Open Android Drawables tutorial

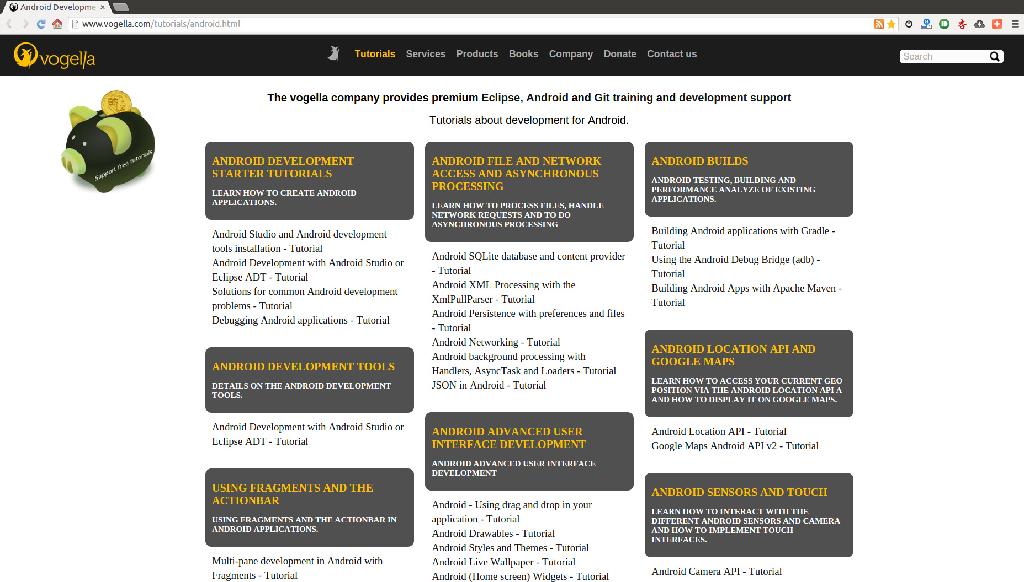tap(493, 534)
